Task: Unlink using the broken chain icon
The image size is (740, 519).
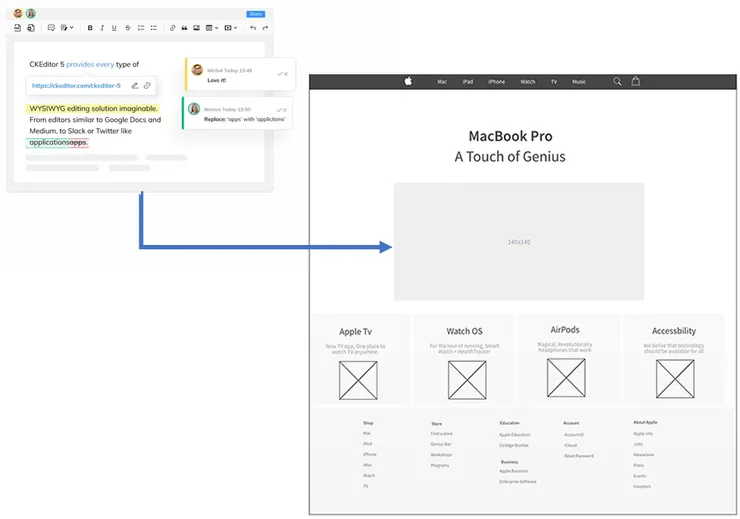Action: (x=147, y=85)
